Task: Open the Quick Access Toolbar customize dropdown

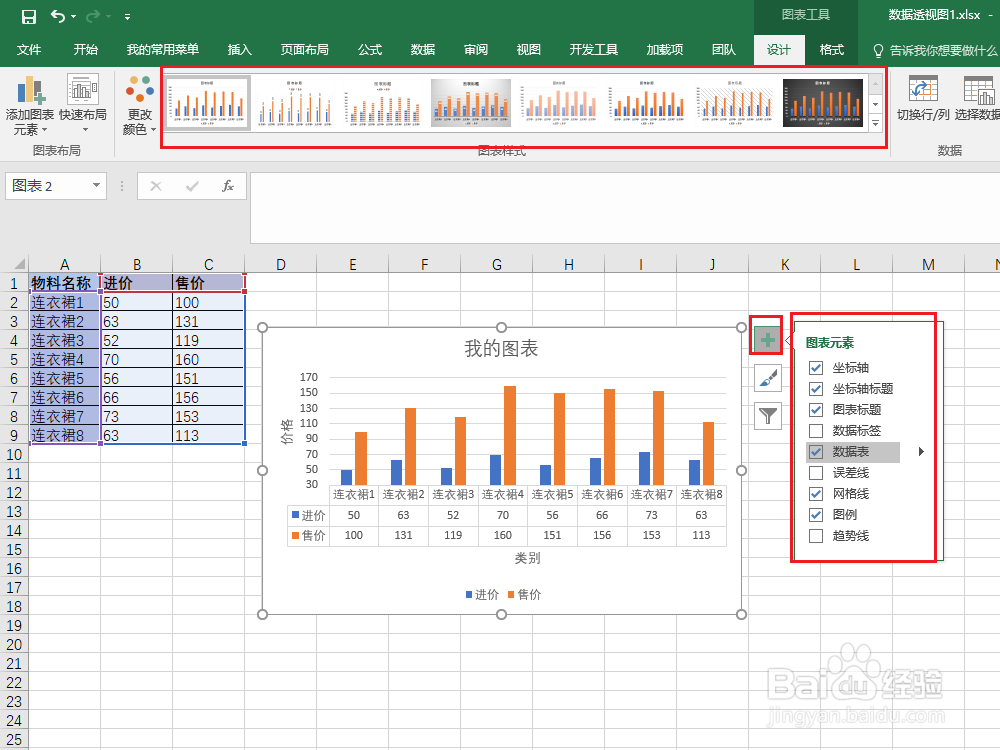Action: (126, 17)
